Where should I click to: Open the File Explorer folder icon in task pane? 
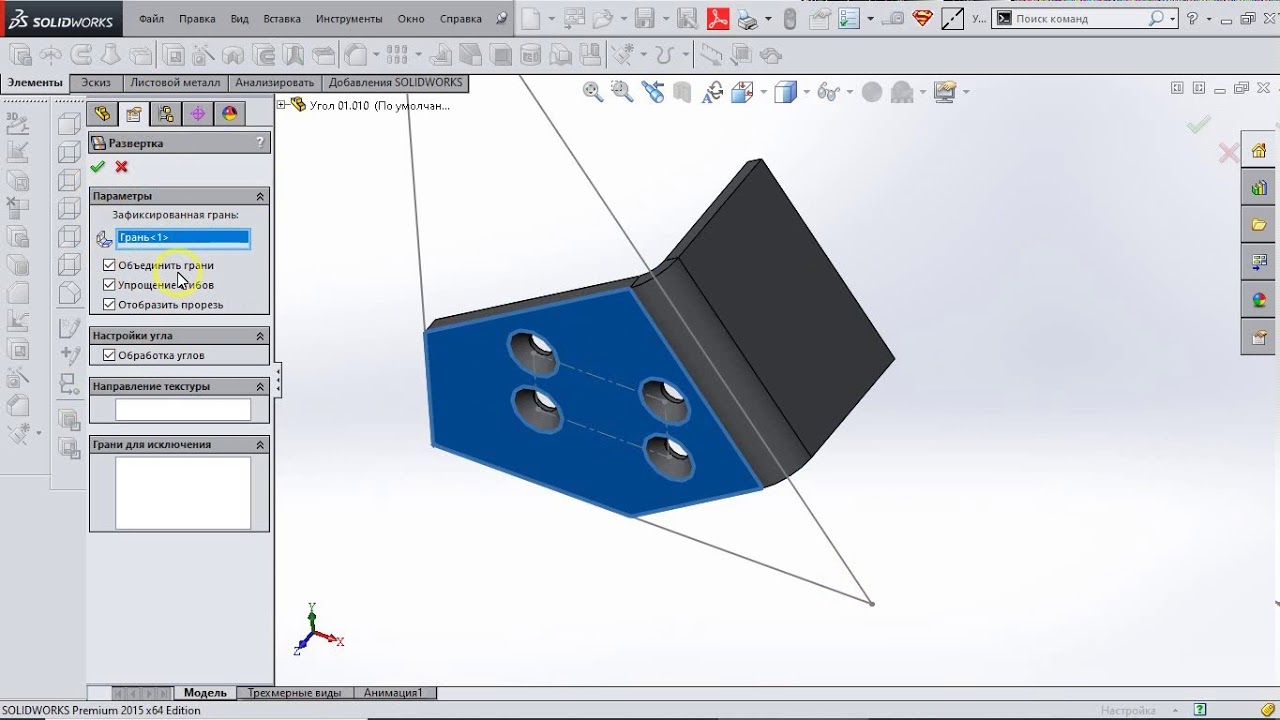[x=1259, y=225]
